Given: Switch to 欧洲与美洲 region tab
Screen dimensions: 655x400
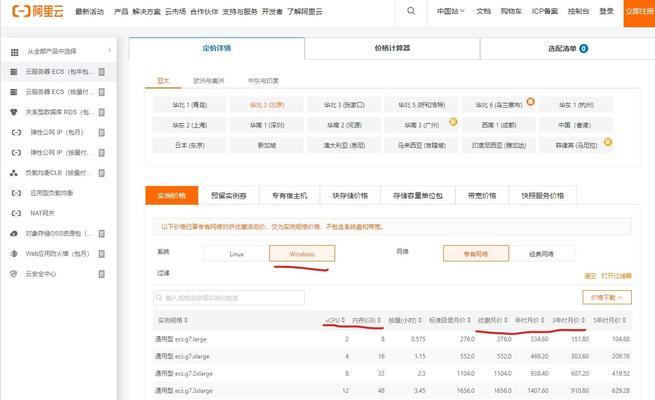Looking at the screenshot, I should (x=208, y=81).
